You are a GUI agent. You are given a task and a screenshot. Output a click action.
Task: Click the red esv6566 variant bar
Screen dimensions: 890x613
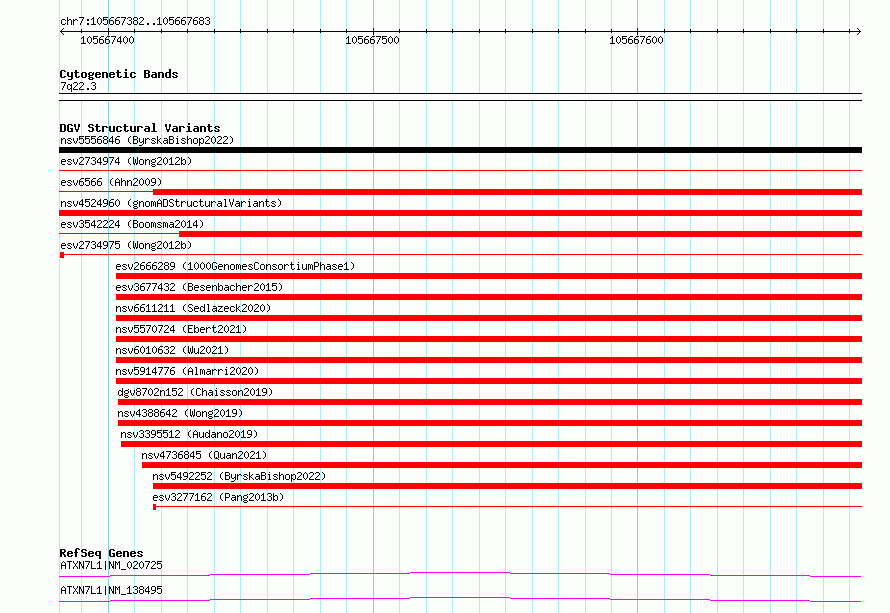[507, 192]
